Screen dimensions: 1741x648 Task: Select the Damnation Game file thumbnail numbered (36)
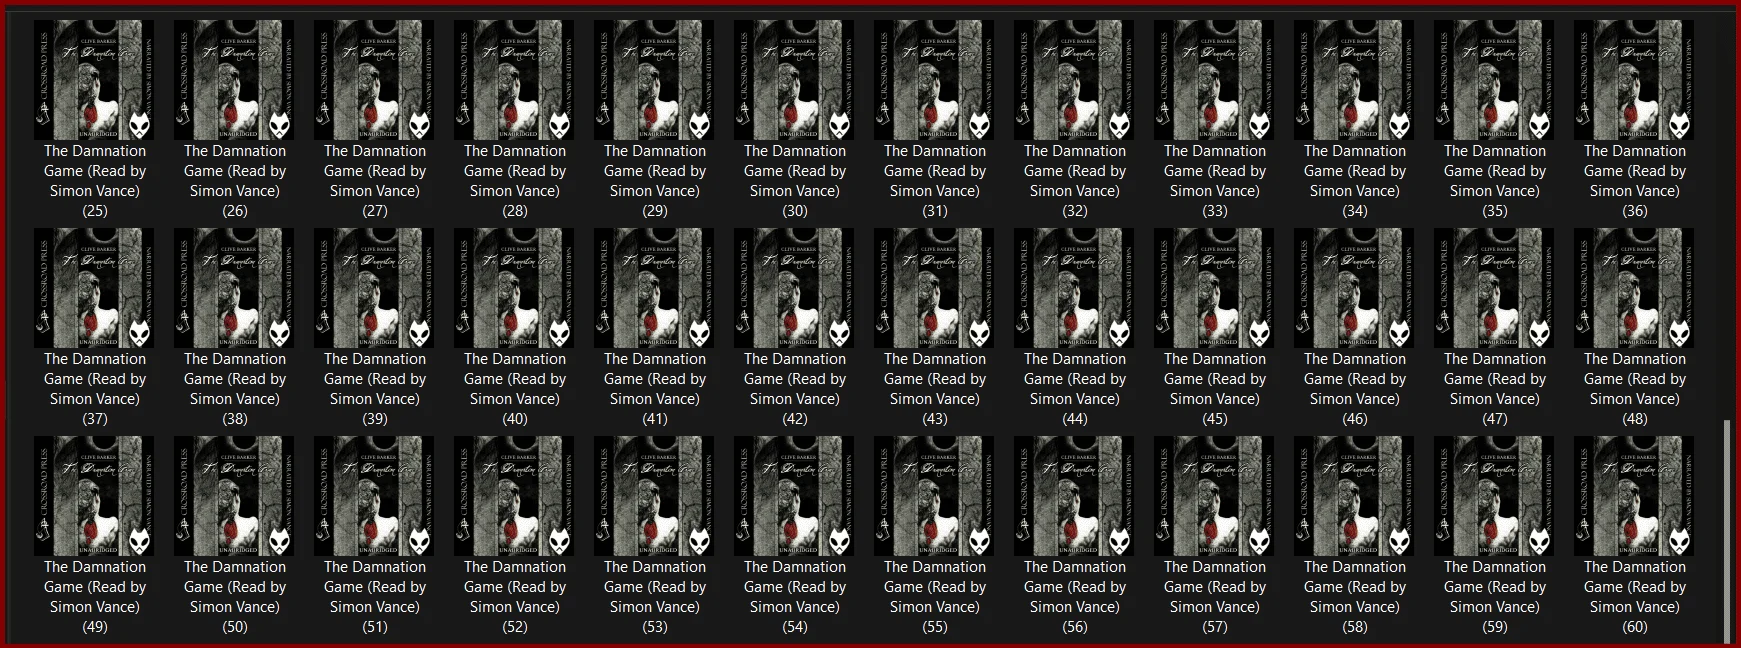pyautogui.click(x=1635, y=80)
